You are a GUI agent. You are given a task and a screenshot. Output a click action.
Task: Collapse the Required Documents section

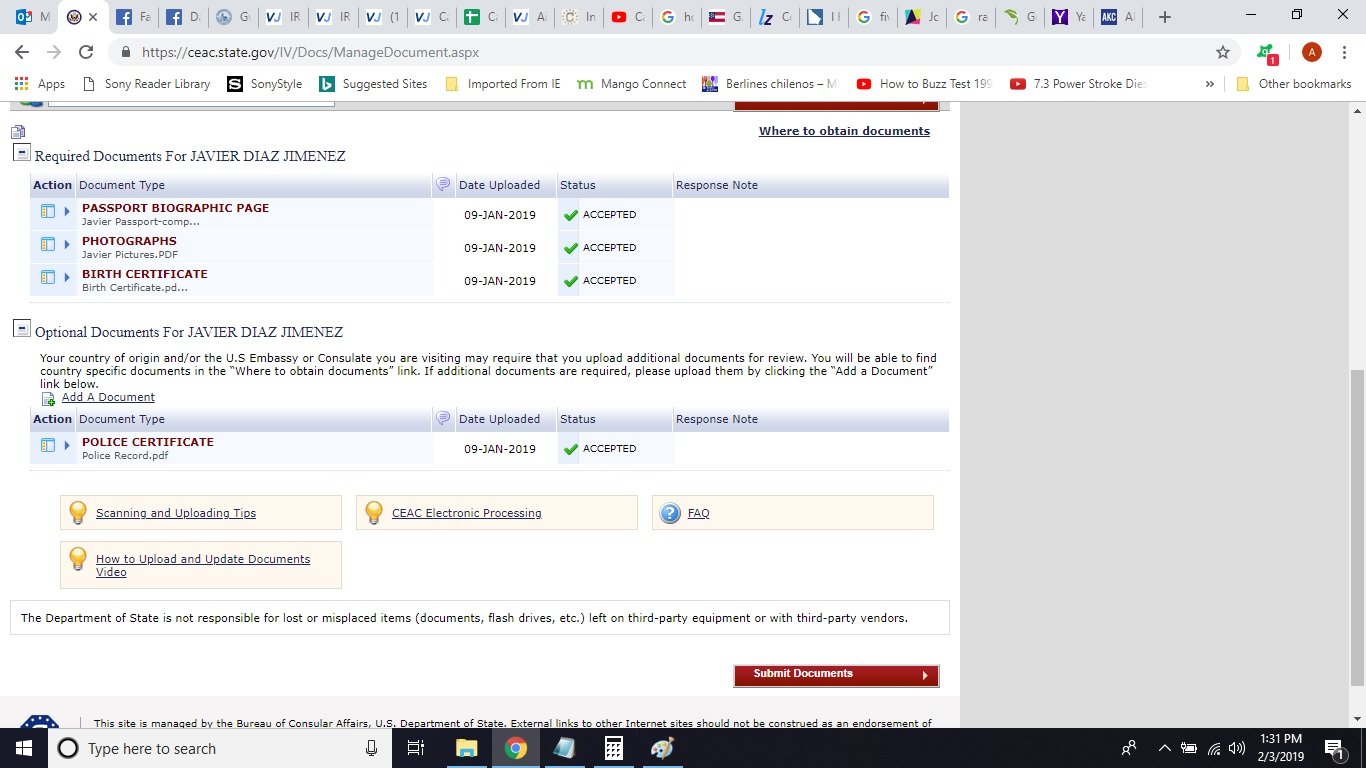point(21,153)
